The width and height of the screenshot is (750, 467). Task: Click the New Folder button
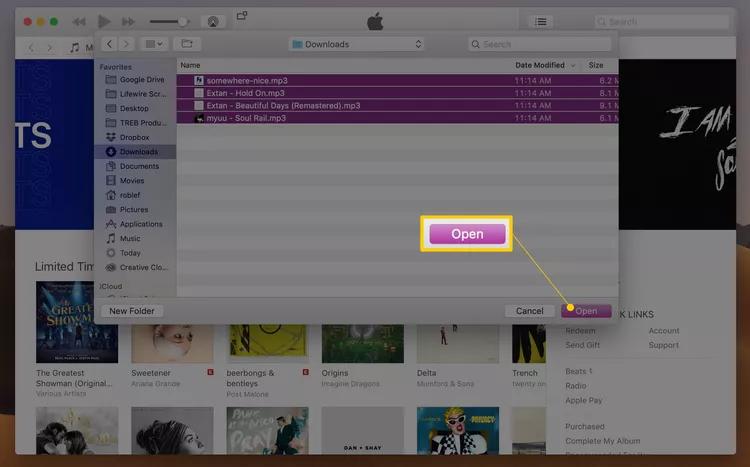[x=132, y=311]
